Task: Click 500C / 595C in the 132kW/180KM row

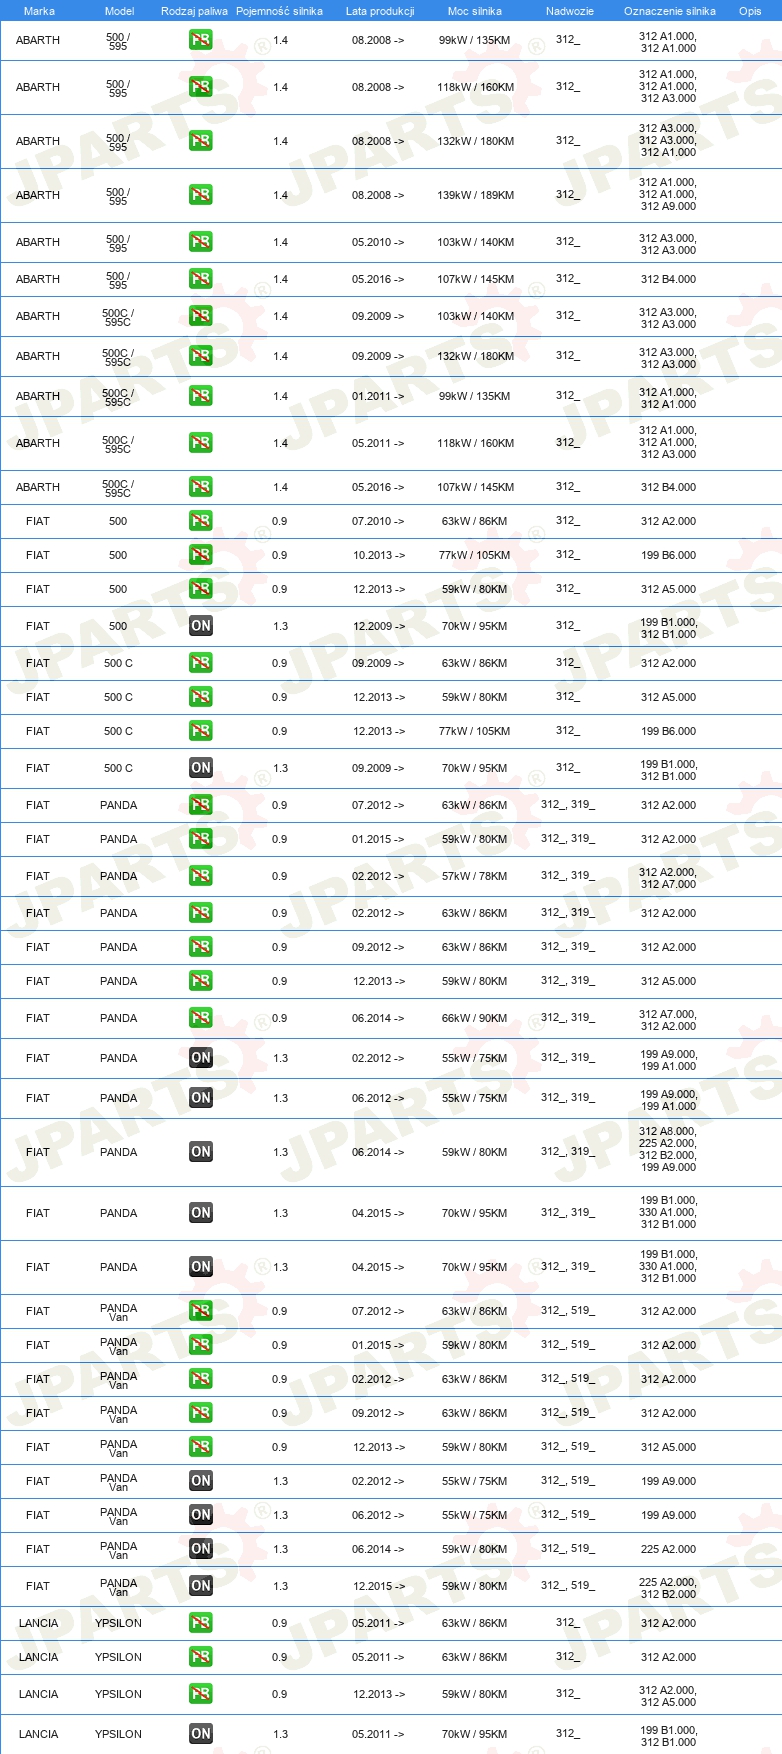Action: (118, 356)
